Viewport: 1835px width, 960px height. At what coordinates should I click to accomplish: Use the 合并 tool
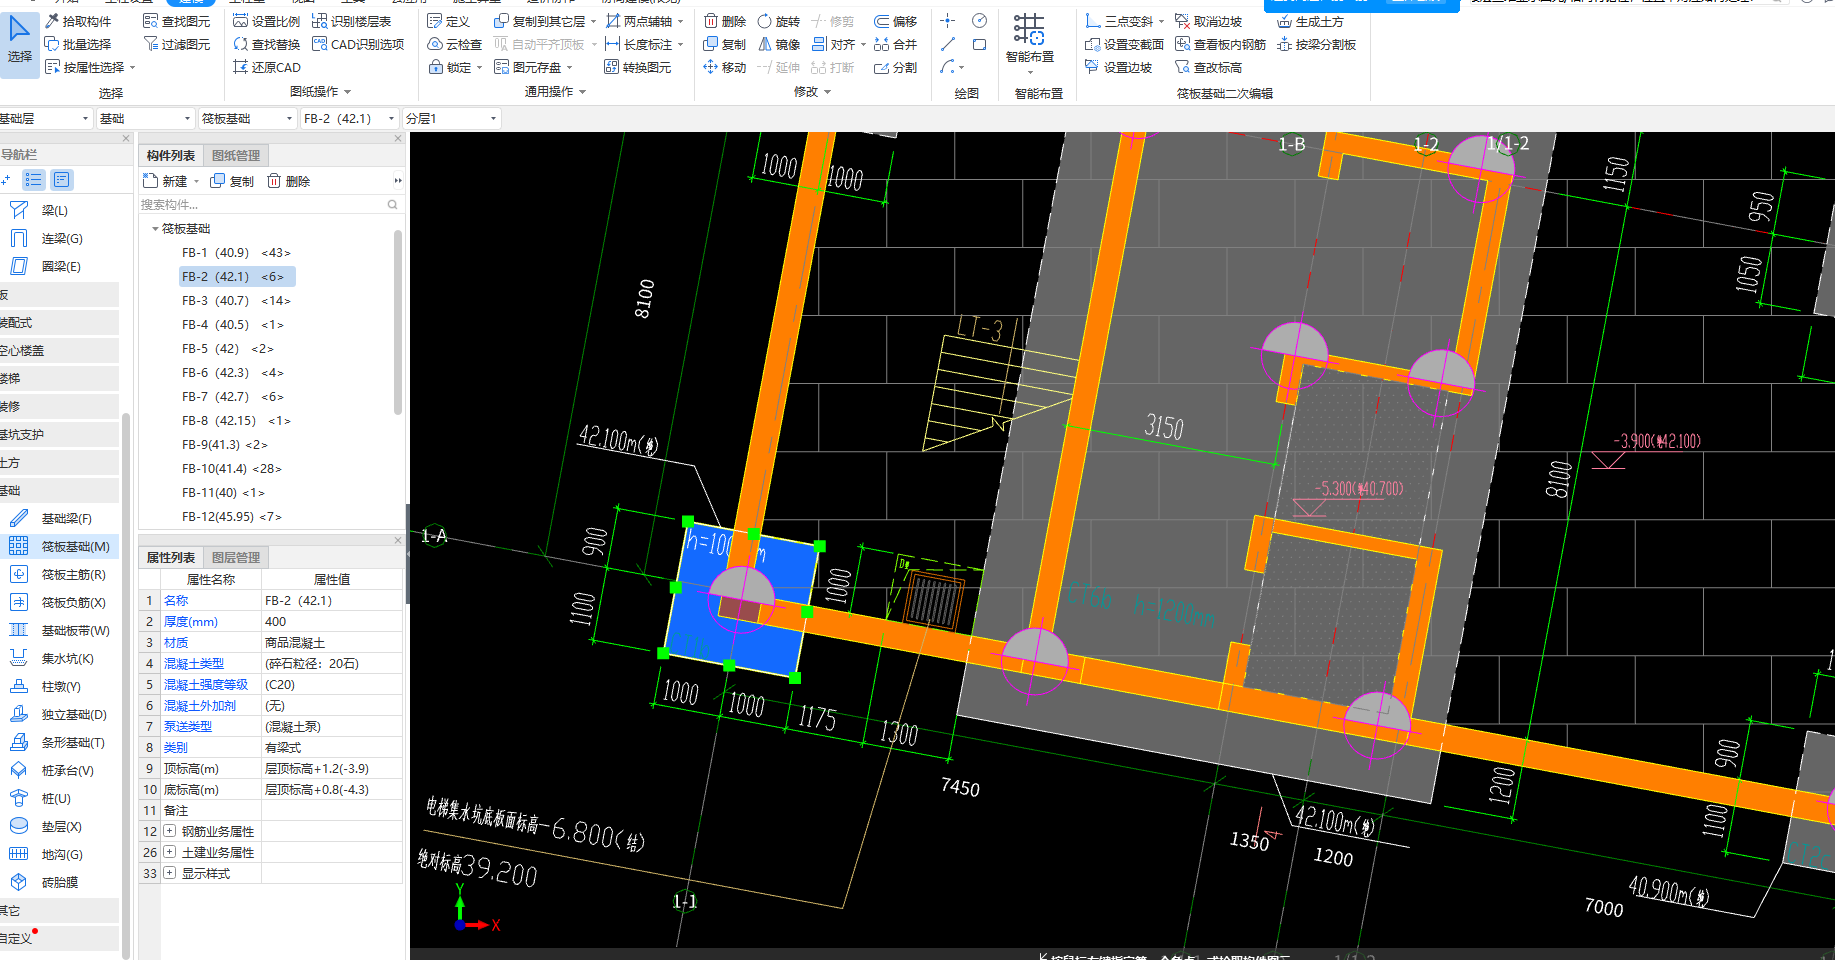coord(895,44)
